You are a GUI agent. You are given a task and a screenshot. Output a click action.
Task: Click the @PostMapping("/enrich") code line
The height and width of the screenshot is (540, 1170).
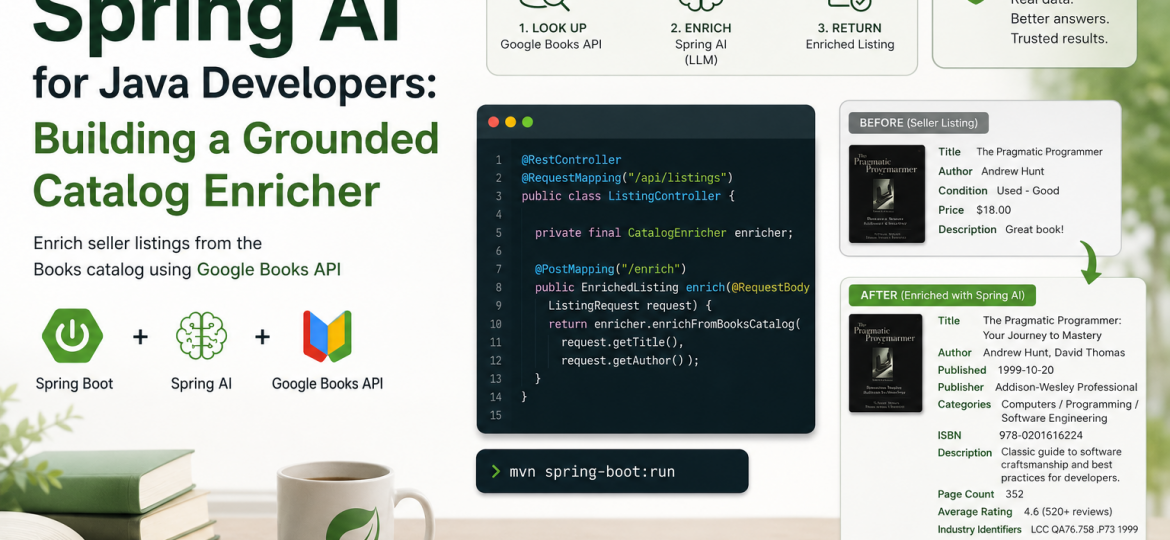click(610, 269)
